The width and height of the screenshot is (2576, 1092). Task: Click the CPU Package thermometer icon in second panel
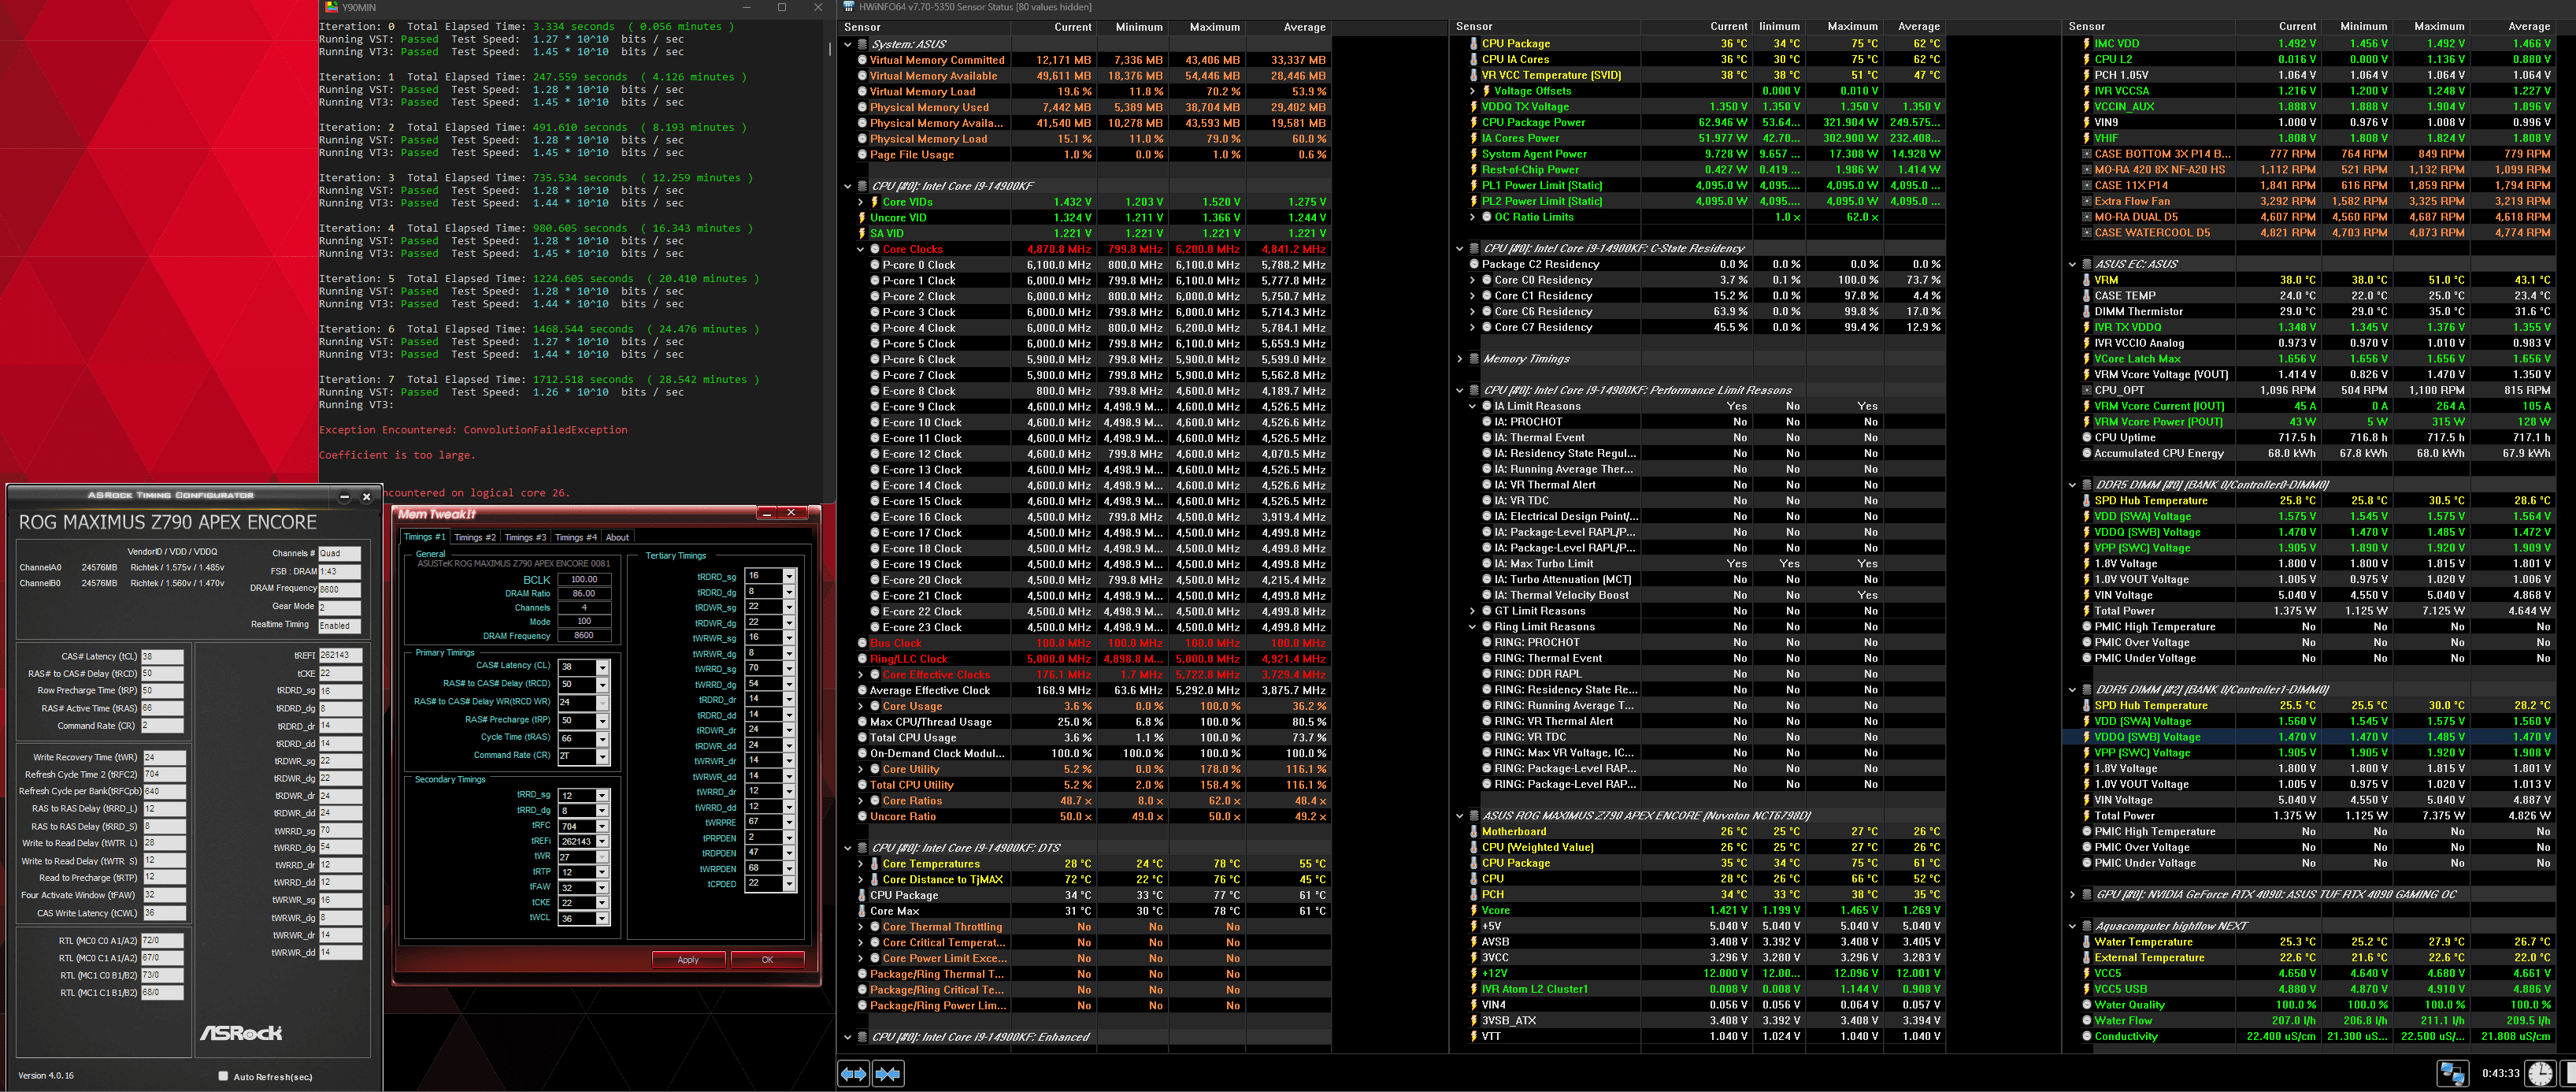pos(1474,44)
